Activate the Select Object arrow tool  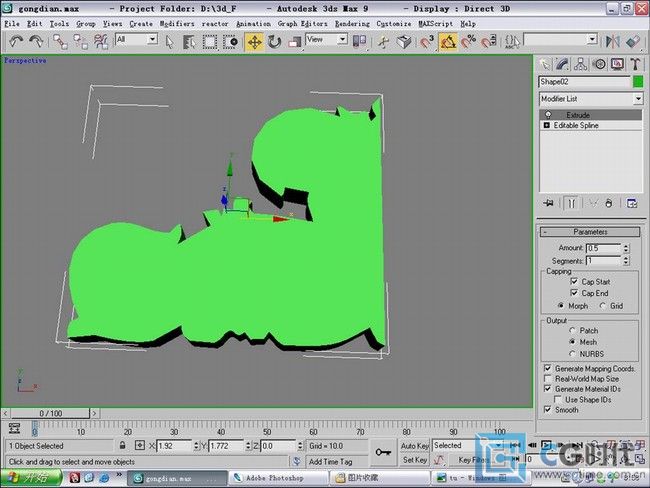[170, 41]
